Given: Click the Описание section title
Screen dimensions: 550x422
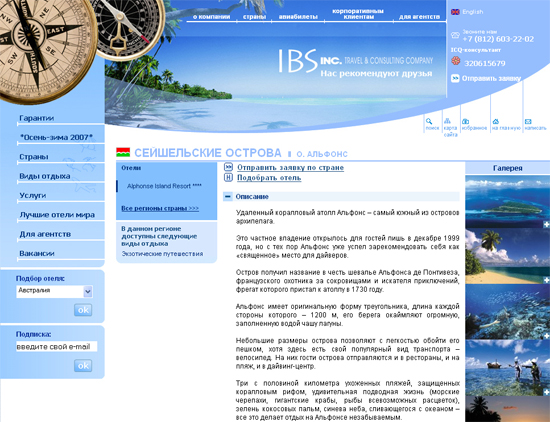Looking at the screenshot, I should 252,197.
